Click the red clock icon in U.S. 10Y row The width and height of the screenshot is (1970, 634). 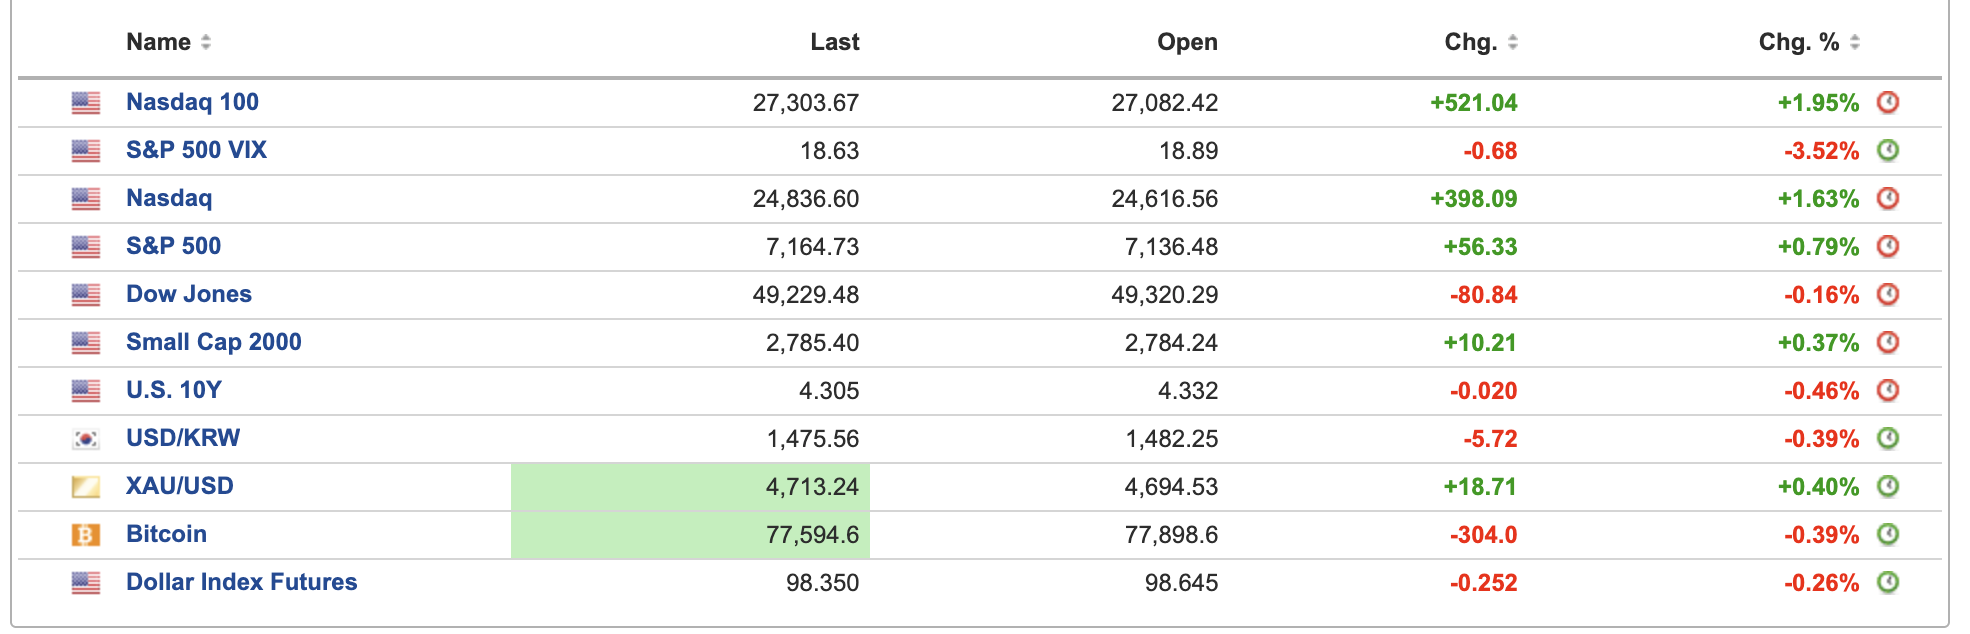point(1887,390)
